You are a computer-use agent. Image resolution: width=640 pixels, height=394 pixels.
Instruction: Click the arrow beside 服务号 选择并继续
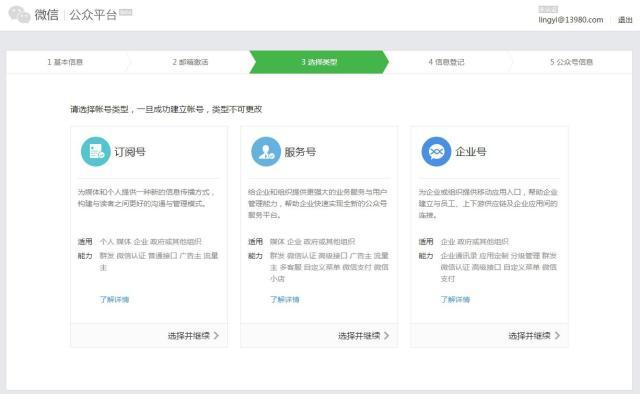click(387, 335)
